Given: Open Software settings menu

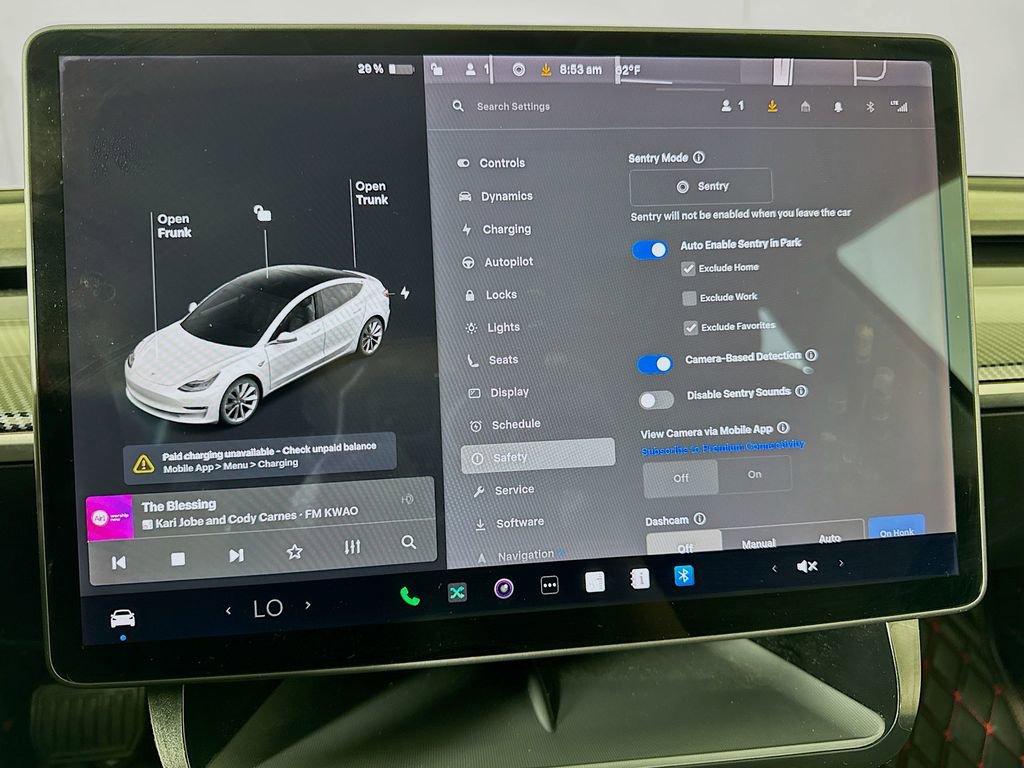Looking at the screenshot, I should 509,522.
